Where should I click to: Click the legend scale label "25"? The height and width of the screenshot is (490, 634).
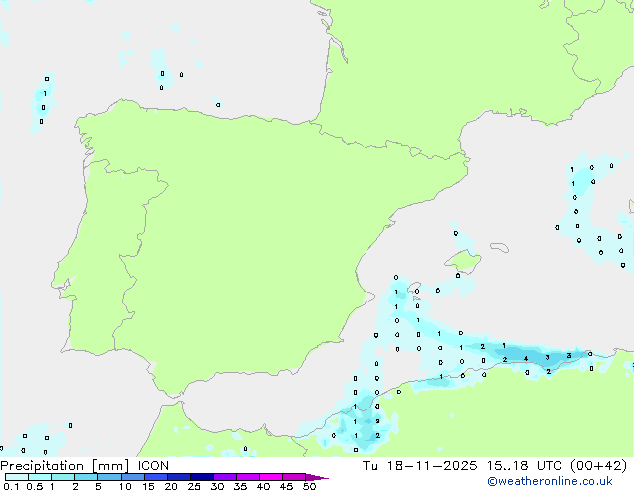click(194, 486)
